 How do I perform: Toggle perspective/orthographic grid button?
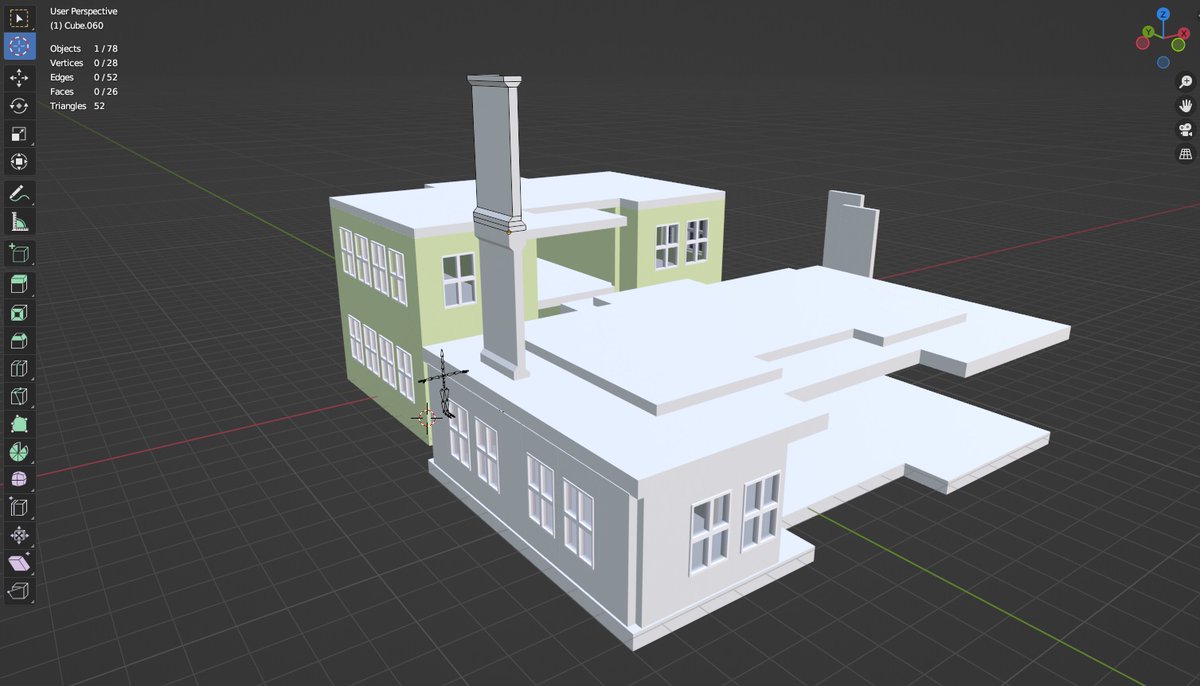point(1186,154)
